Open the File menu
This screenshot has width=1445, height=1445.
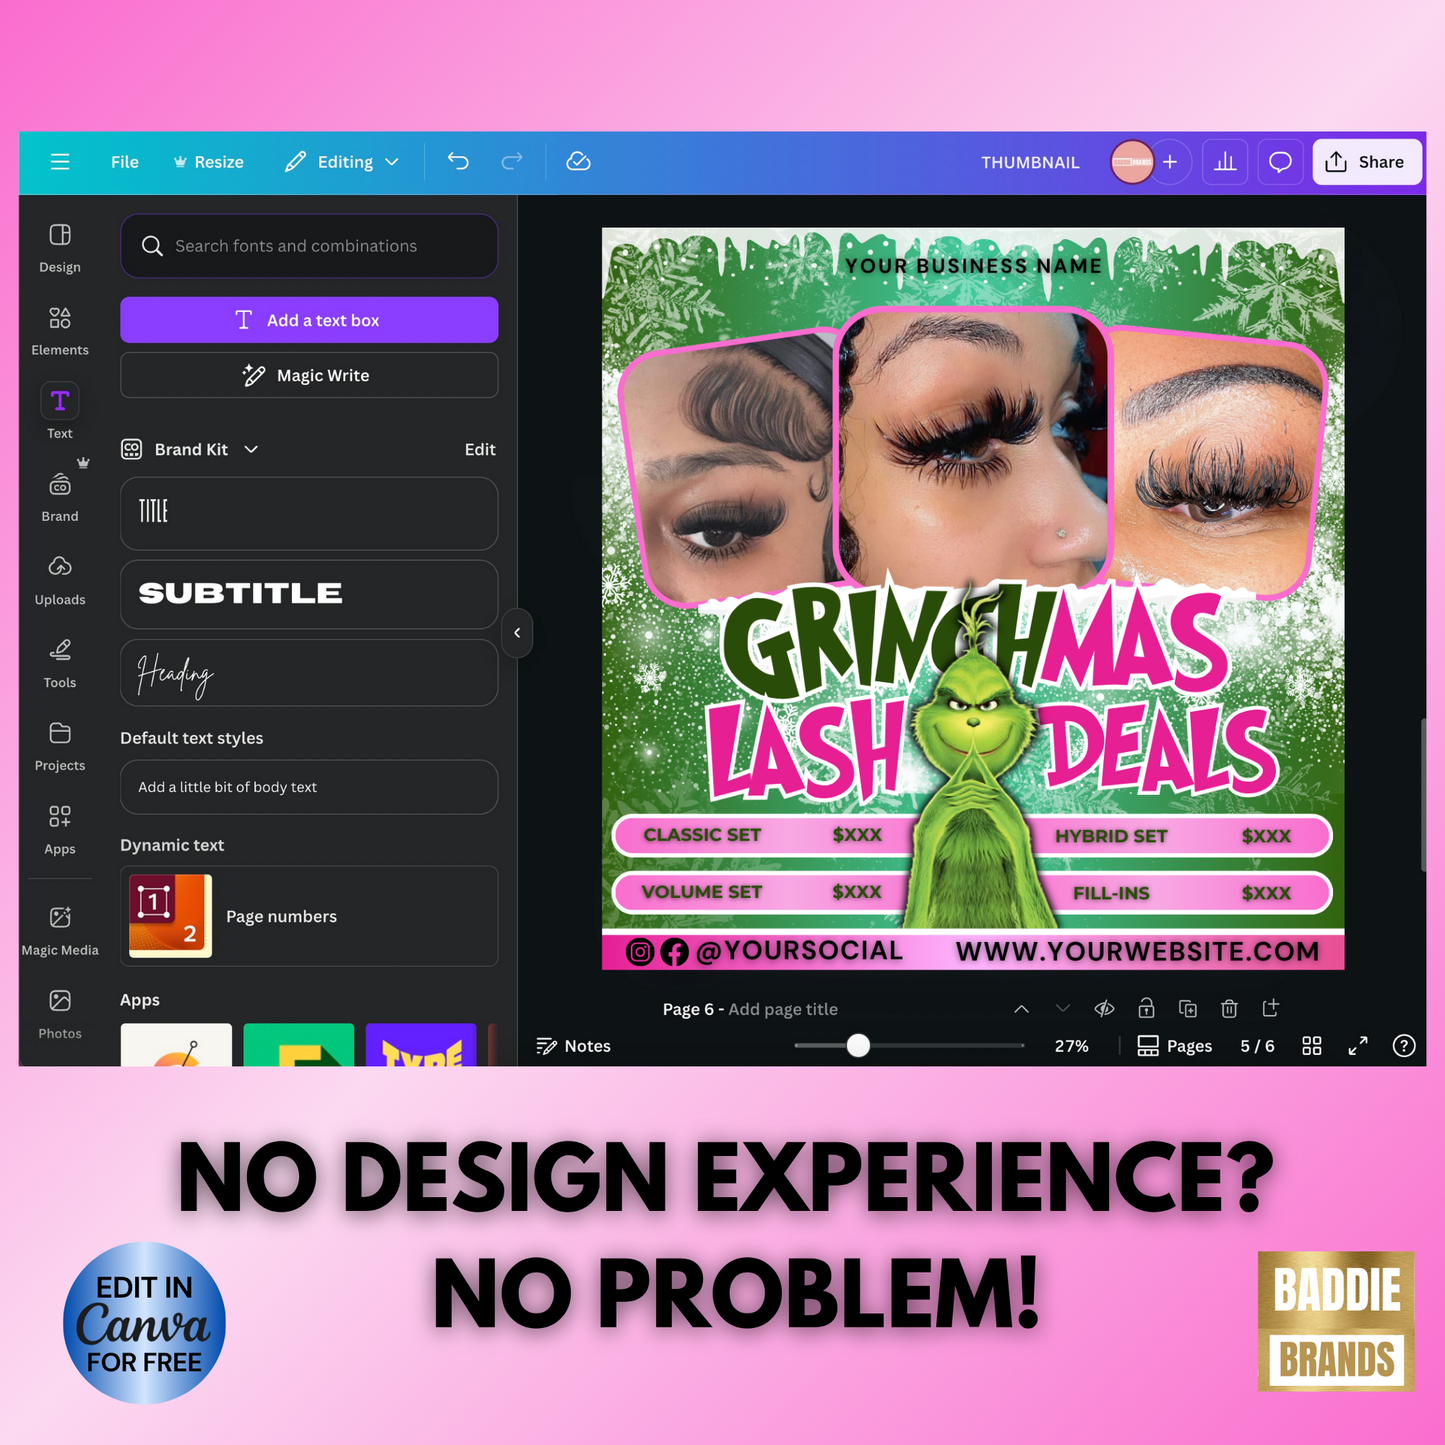click(124, 161)
